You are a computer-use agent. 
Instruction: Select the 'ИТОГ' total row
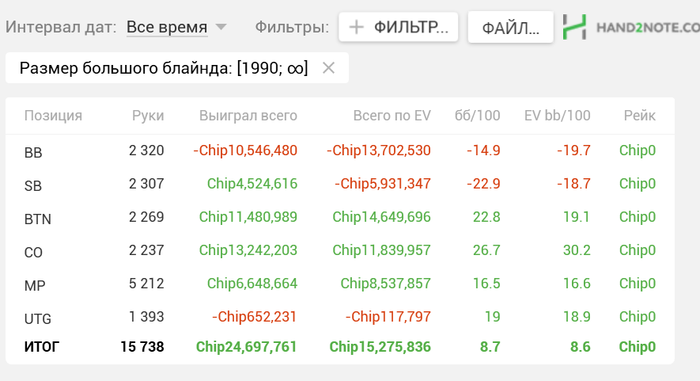pos(340,347)
